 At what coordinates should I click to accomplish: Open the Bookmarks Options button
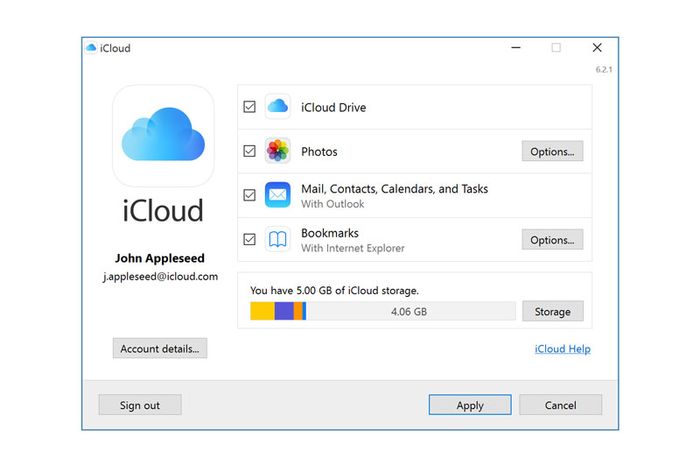(x=552, y=240)
